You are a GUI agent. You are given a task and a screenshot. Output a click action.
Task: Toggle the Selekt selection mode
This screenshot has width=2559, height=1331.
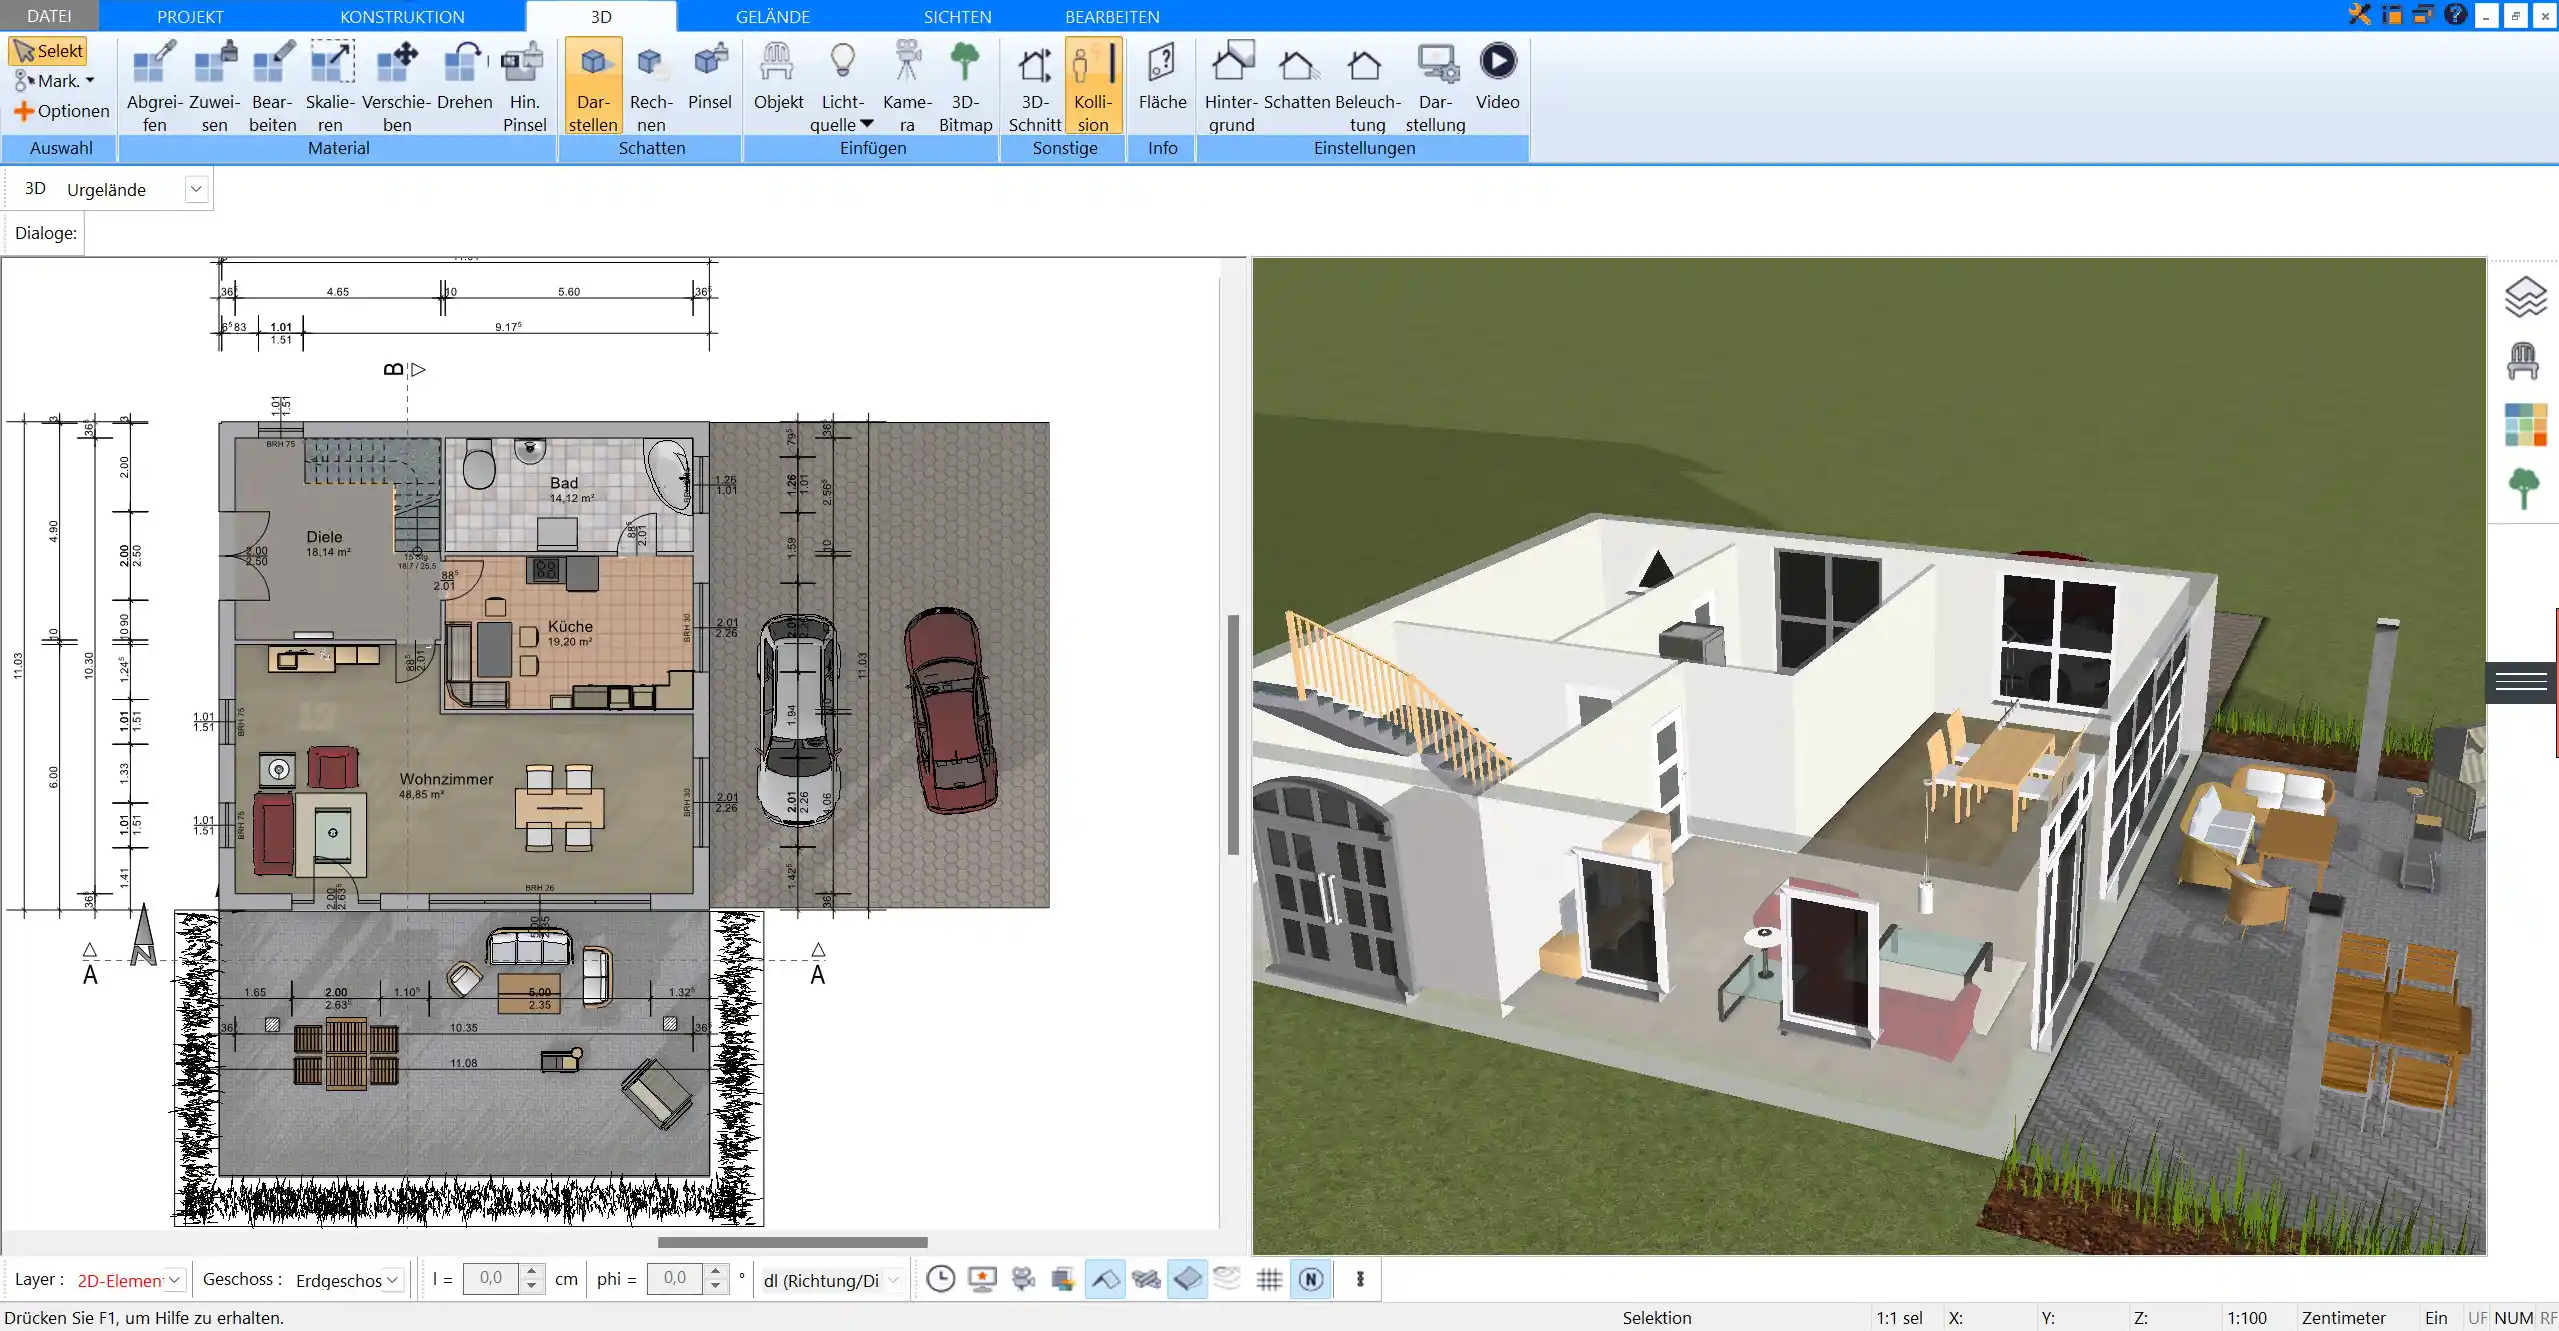coord(48,51)
